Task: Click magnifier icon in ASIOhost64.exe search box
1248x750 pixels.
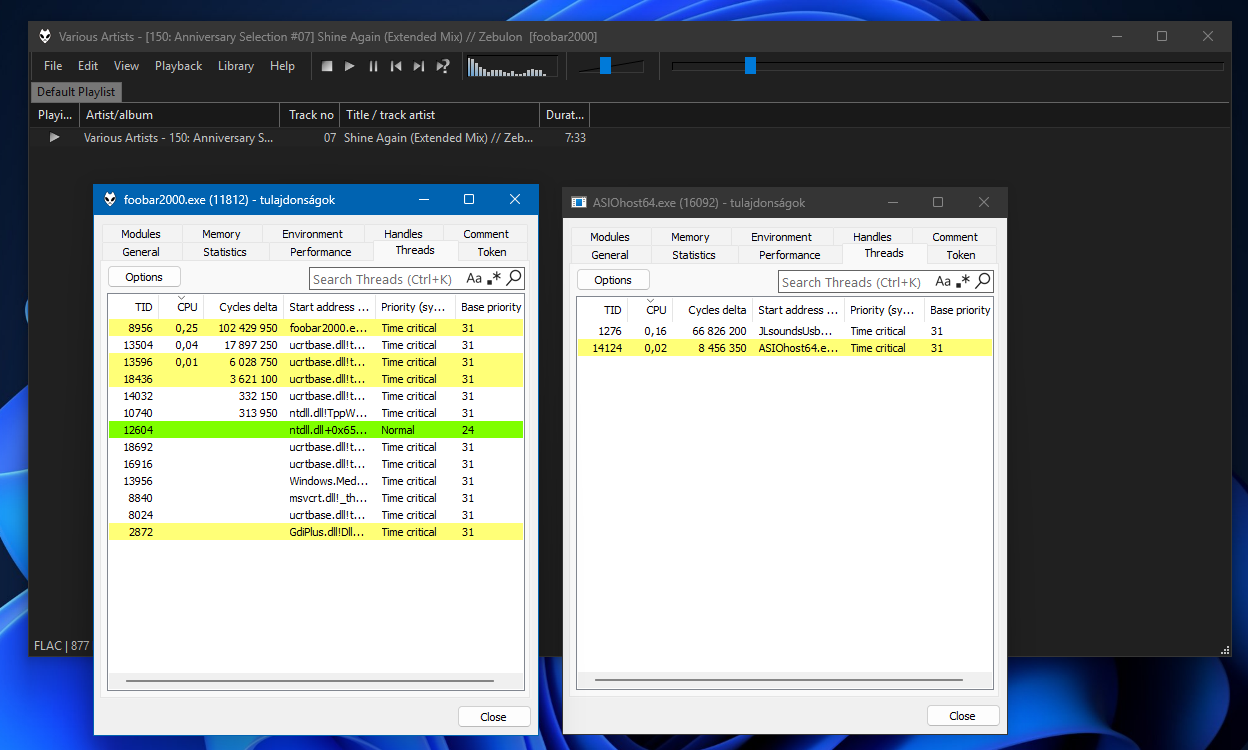Action: (983, 281)
